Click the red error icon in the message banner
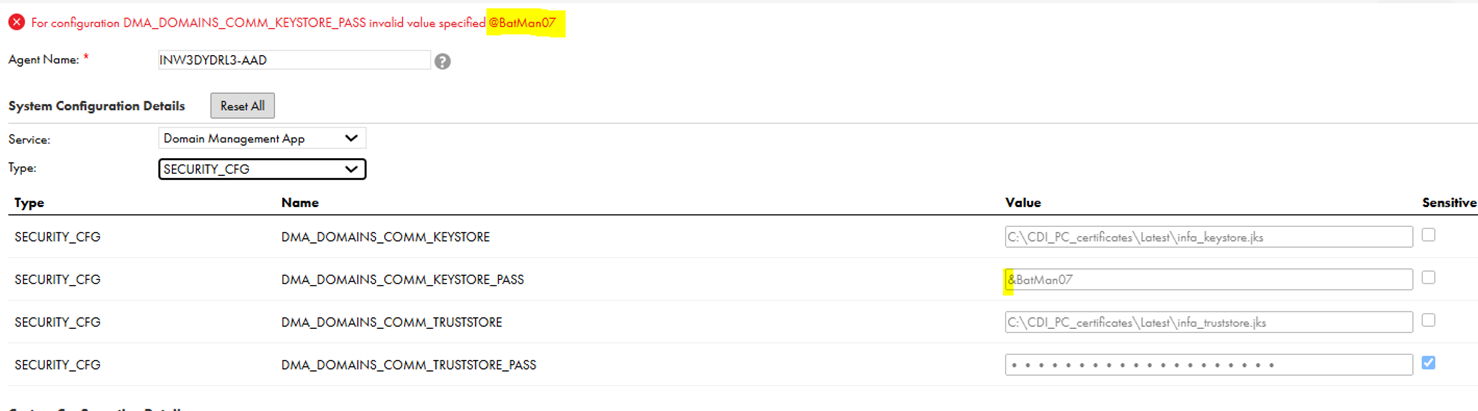This screenshot has width=1478, height=411. pyautogui.click(x=16, y=23)
